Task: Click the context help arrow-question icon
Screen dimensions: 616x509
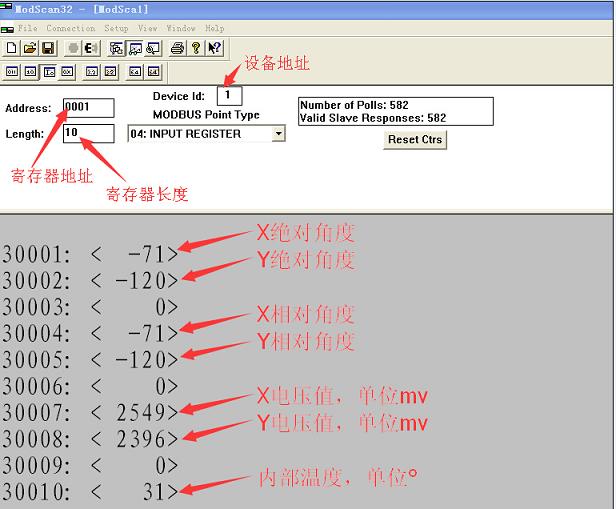Action: pyautogui.click(x=214, y=47)
